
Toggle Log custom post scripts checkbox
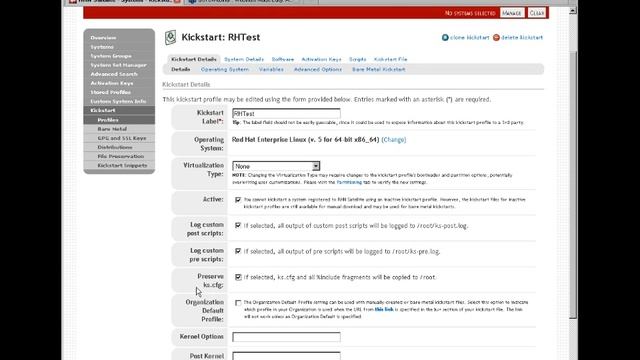point(238,225)
